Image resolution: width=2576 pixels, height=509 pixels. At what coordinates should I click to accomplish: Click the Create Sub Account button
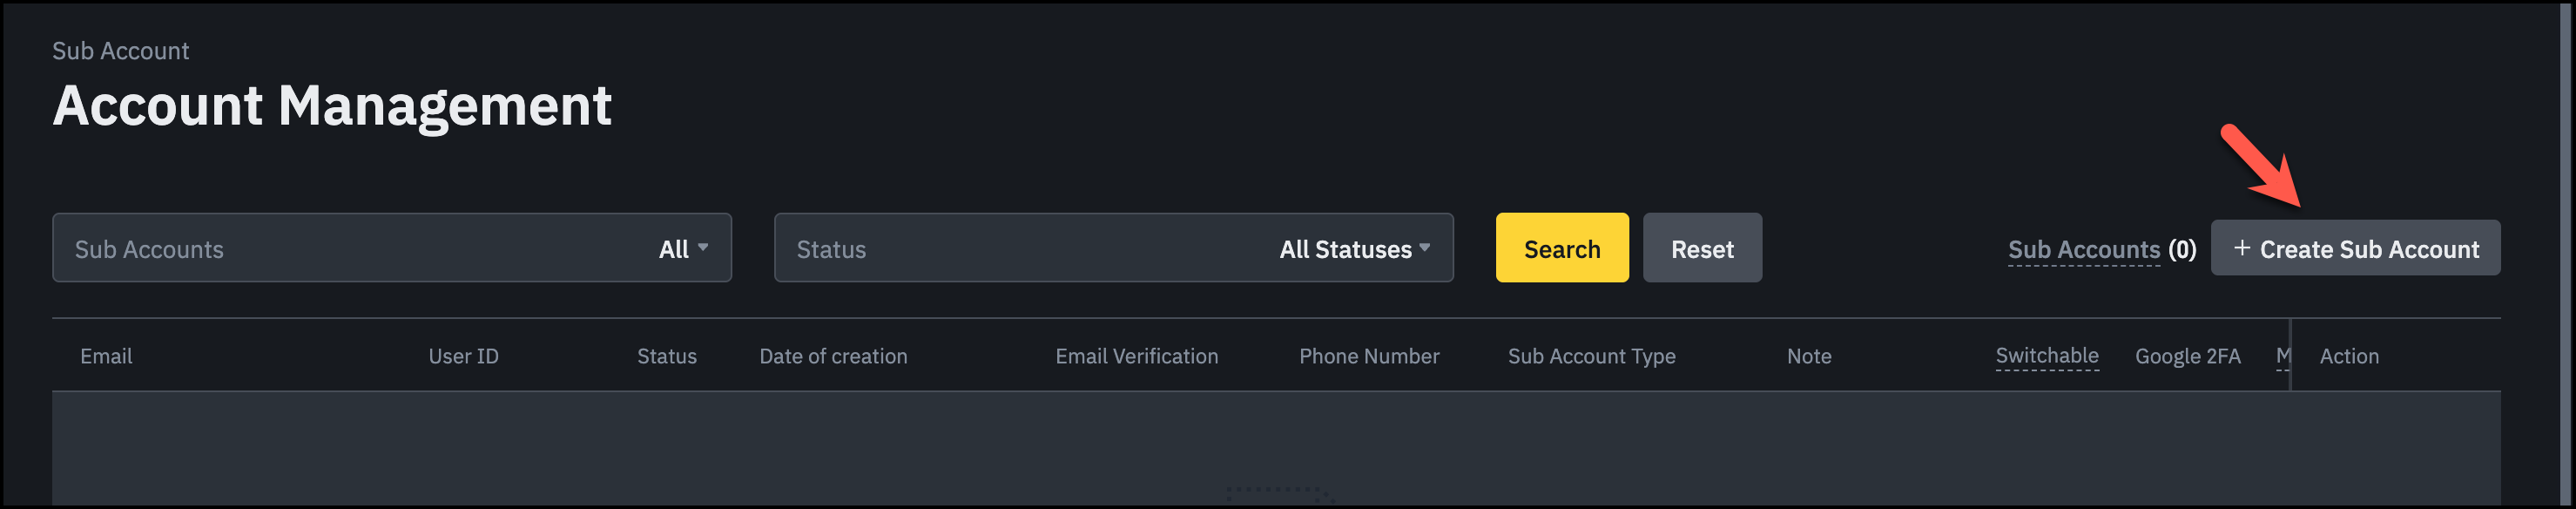2355,249
